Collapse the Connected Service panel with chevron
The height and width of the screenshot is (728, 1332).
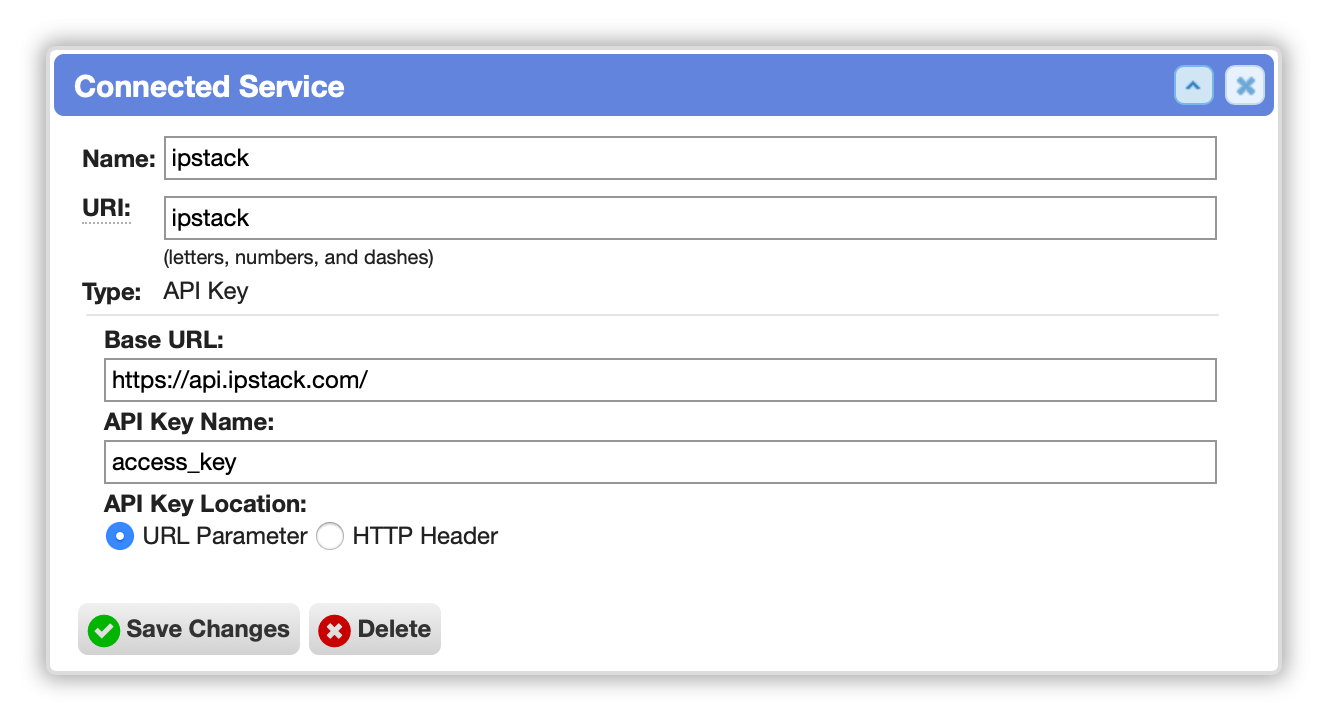point(1193,86)
